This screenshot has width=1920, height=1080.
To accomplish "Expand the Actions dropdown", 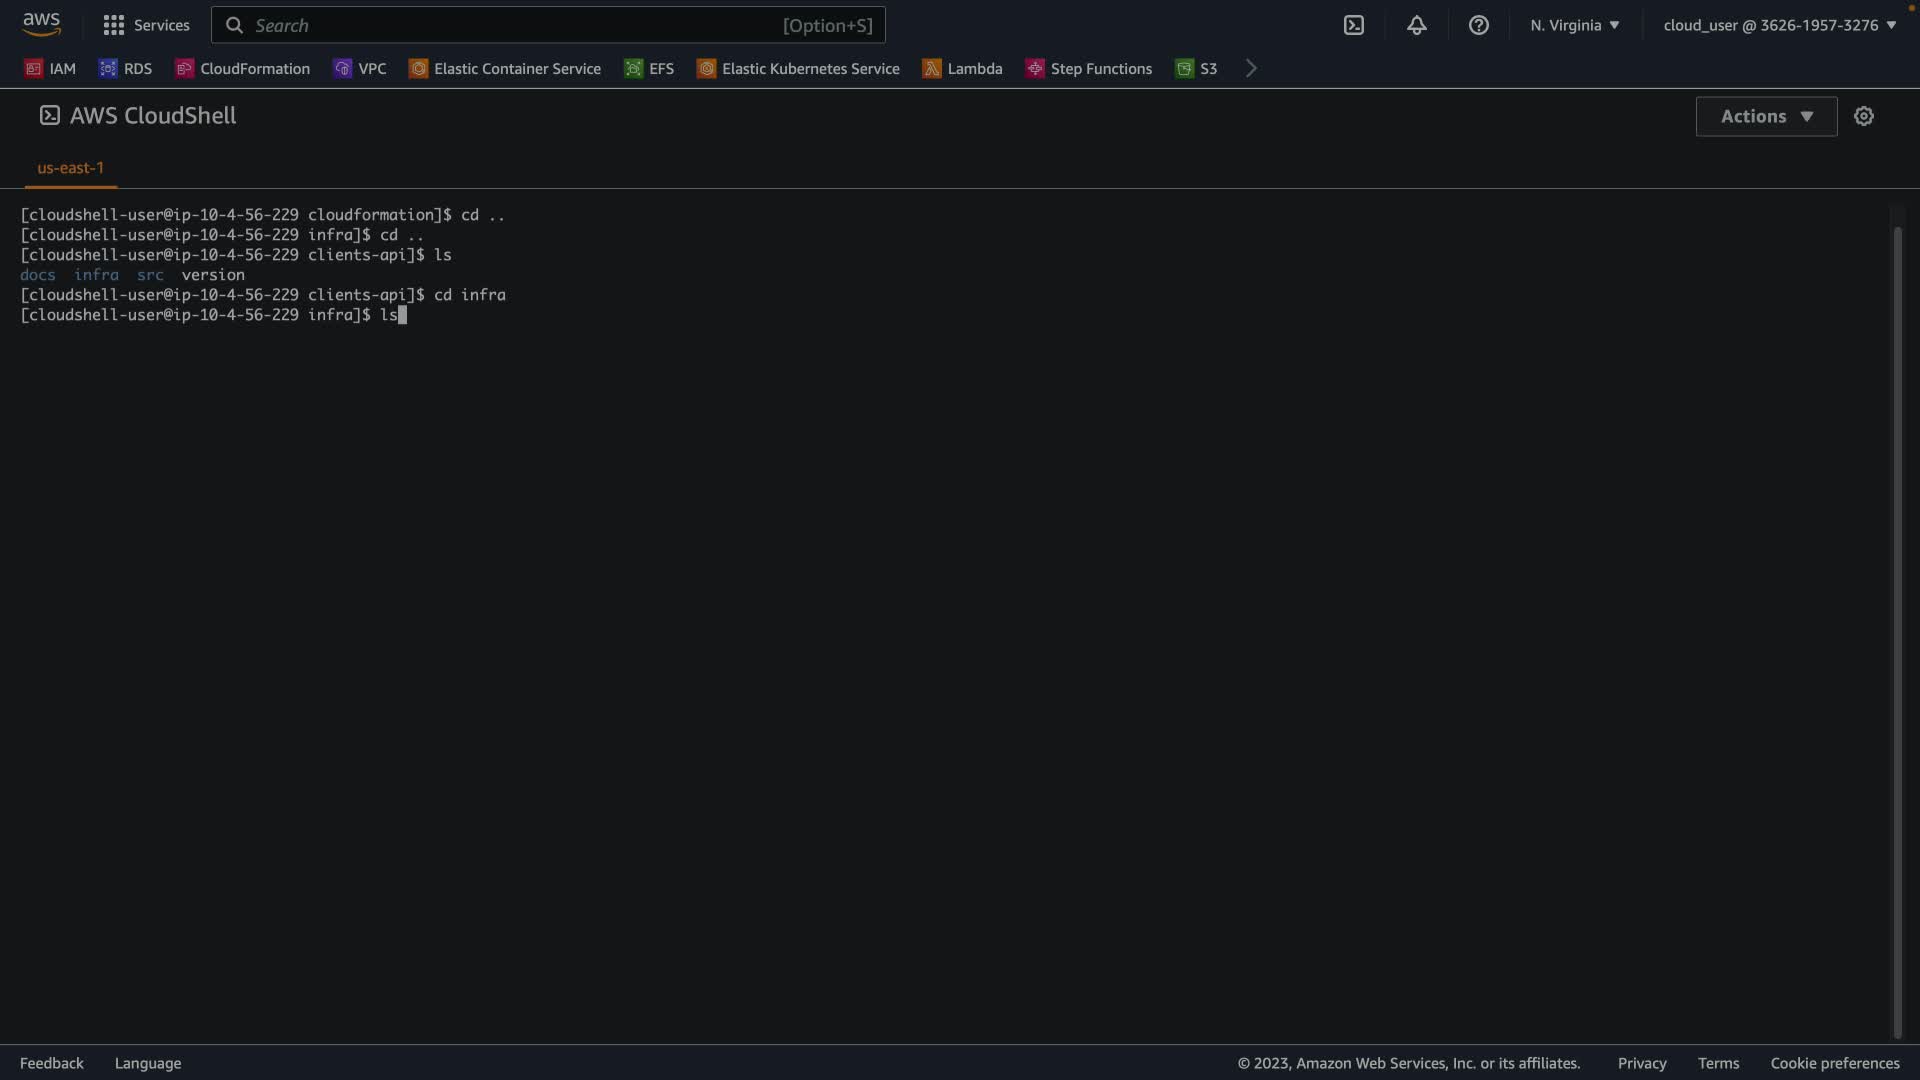I will (1766, 116).
